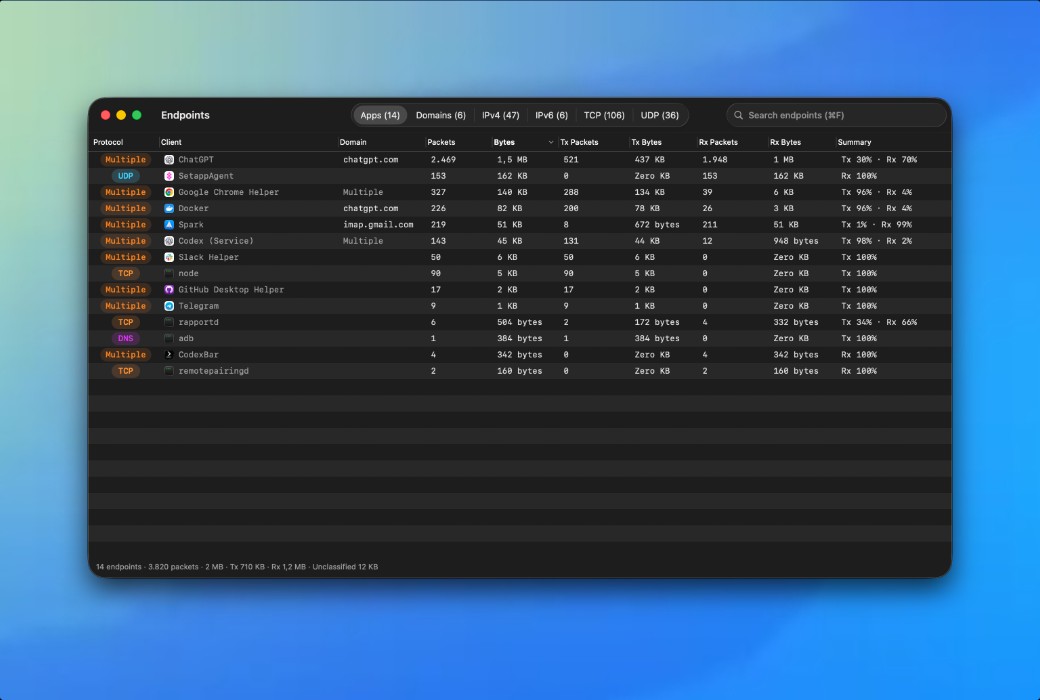Click the SetappAgent app icon
1040x700 pixels.
[x=169, y=176]
